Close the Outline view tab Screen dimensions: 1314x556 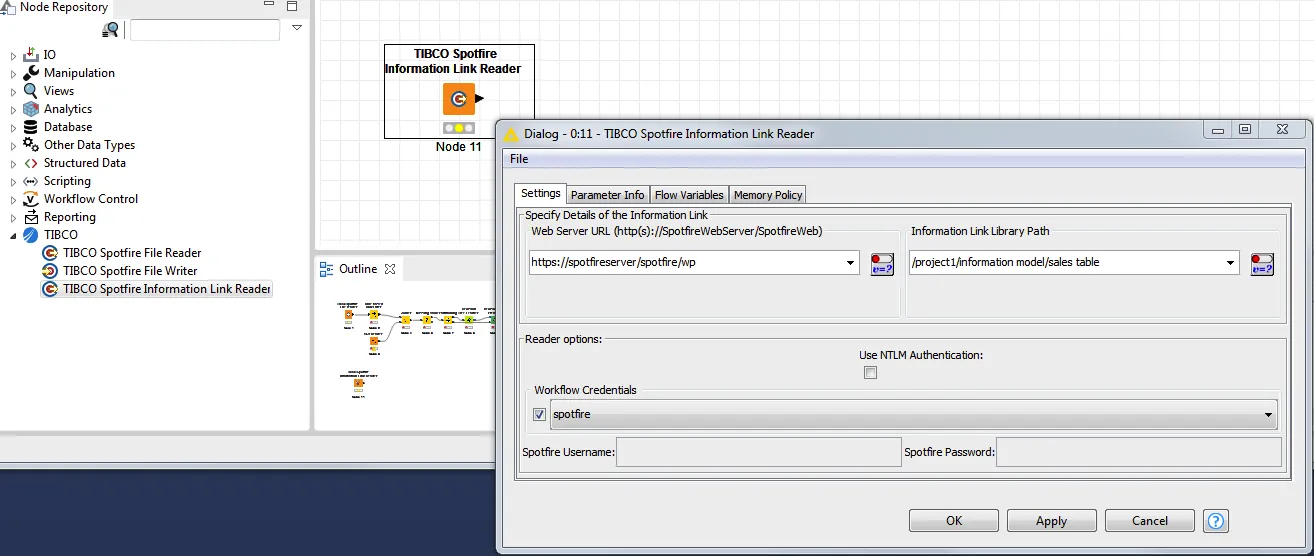click(390, 269)
